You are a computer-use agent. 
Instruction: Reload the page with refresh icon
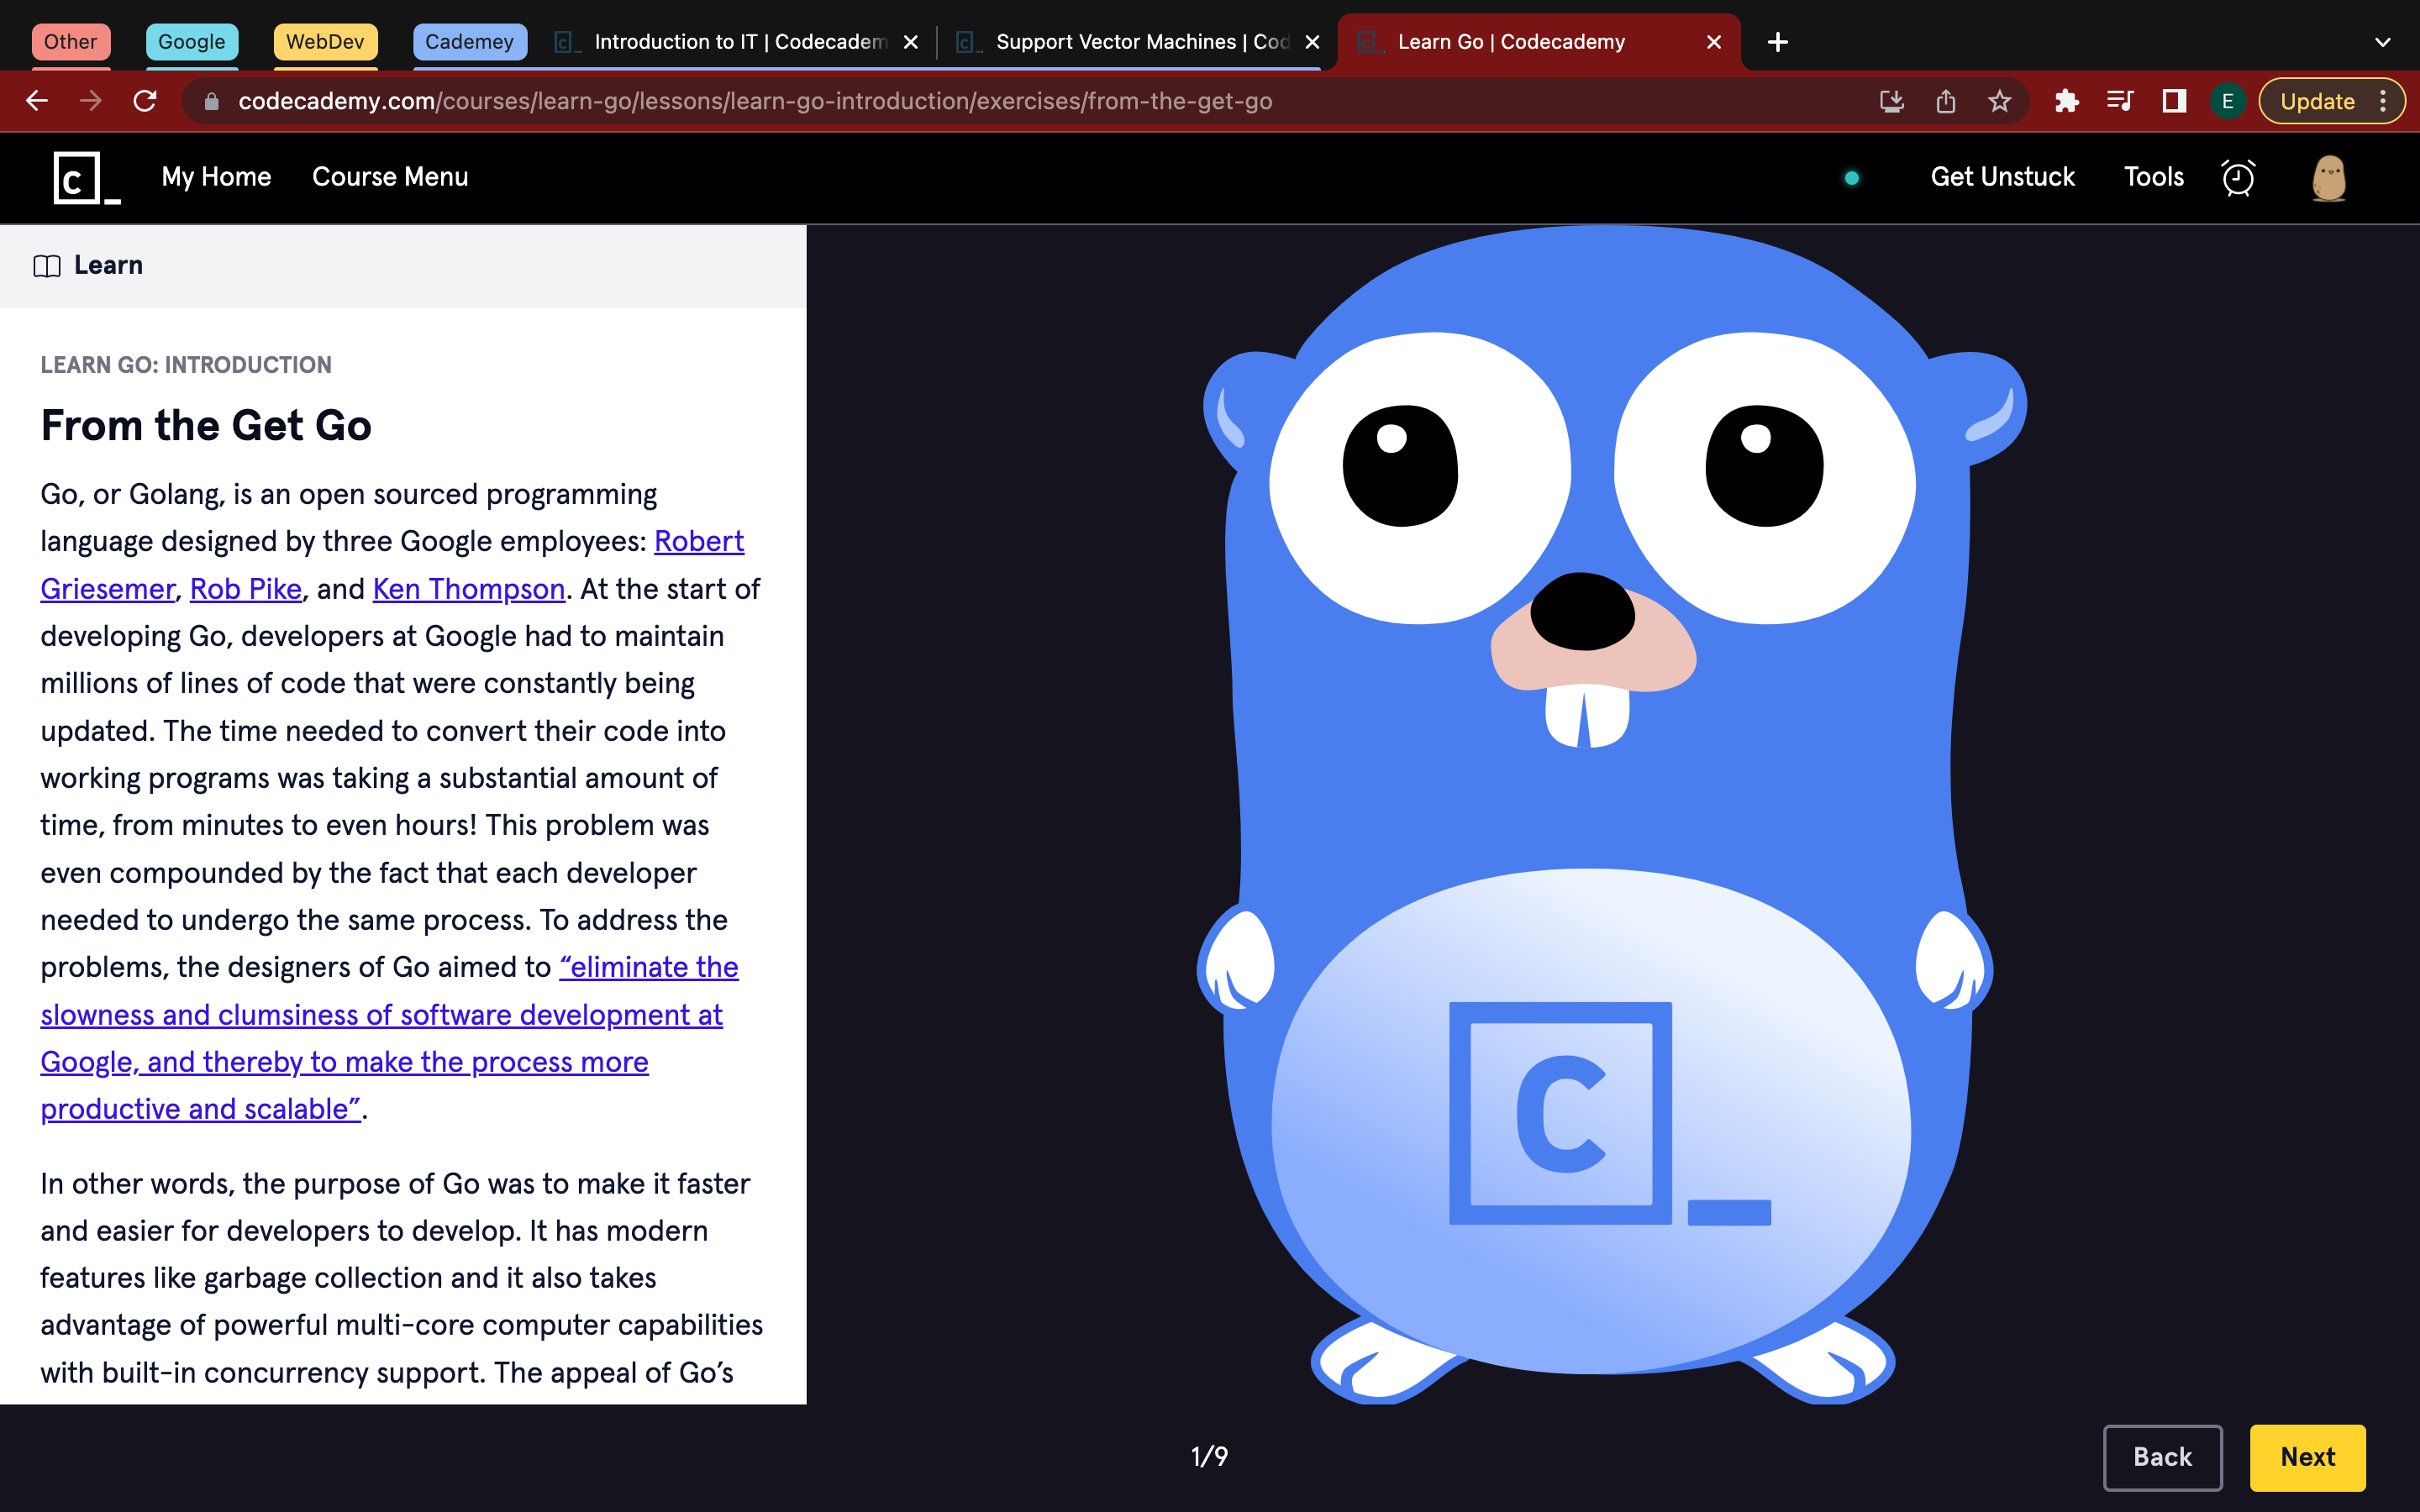pos(145,101)
